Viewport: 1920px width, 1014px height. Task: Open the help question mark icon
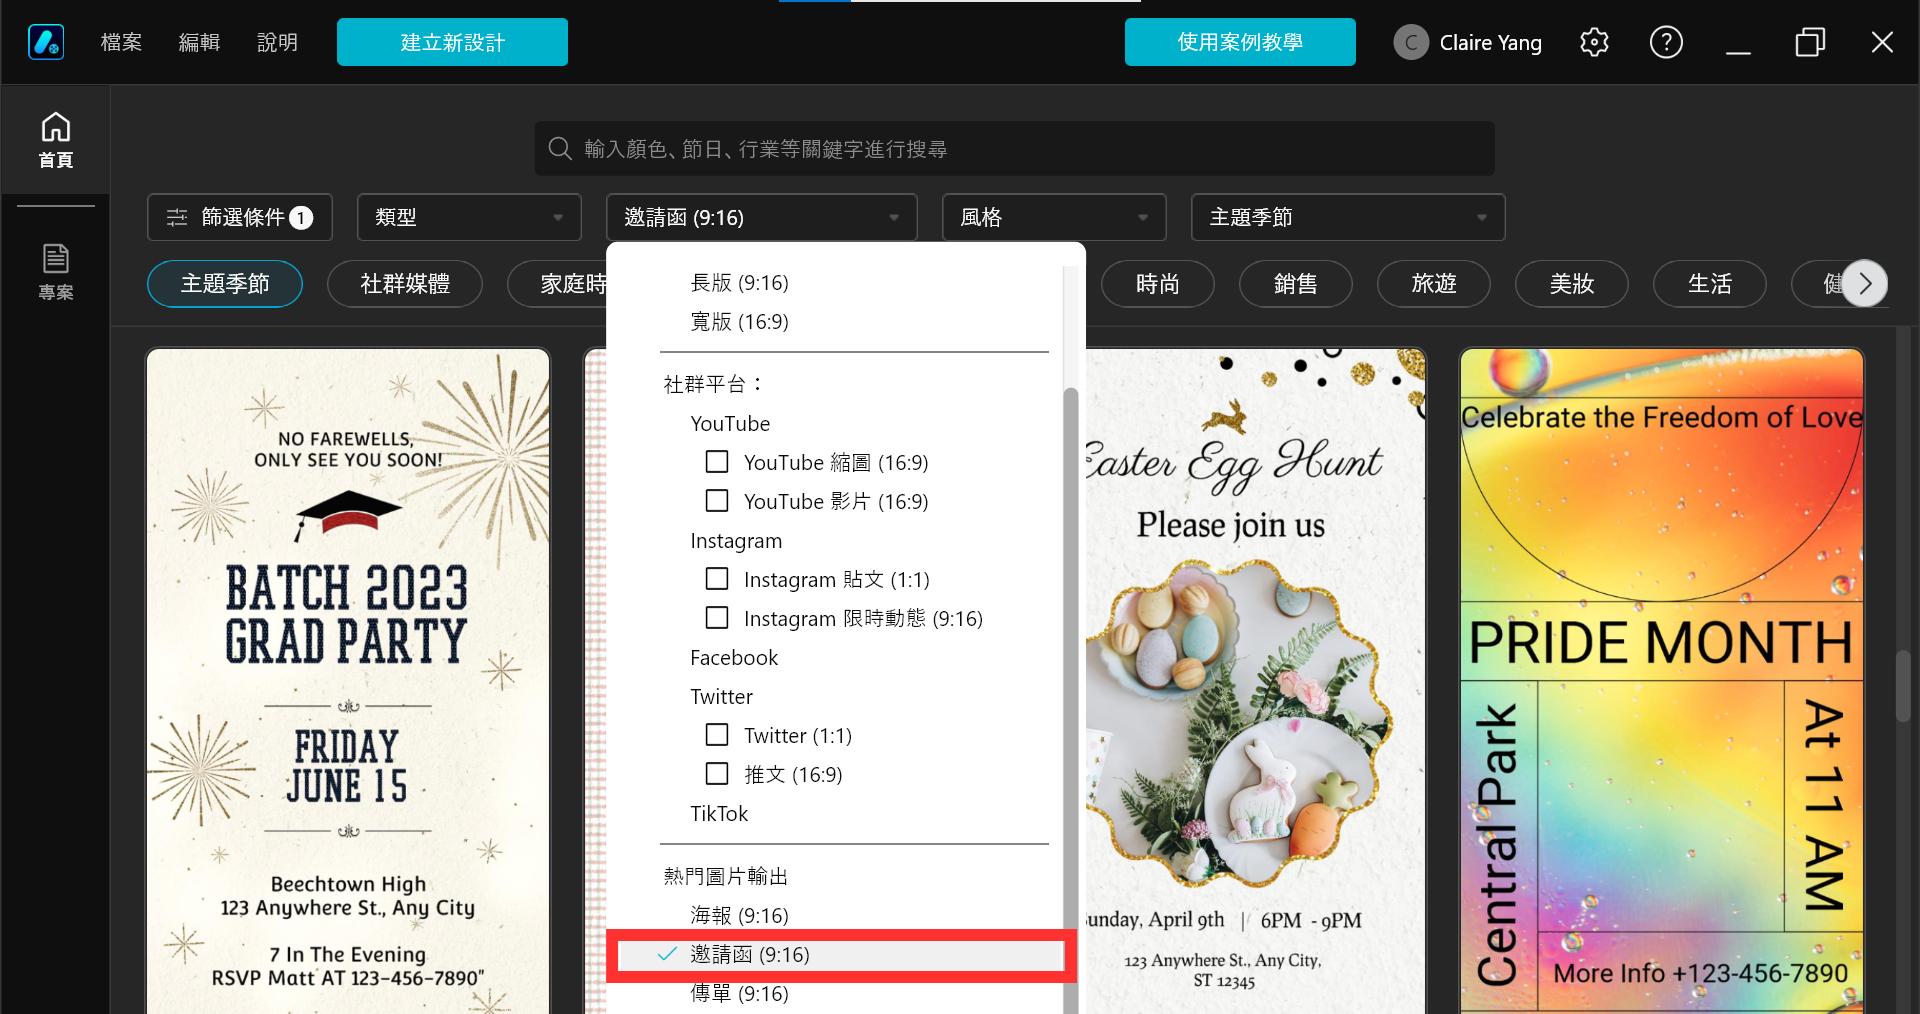pos(1666,42)
